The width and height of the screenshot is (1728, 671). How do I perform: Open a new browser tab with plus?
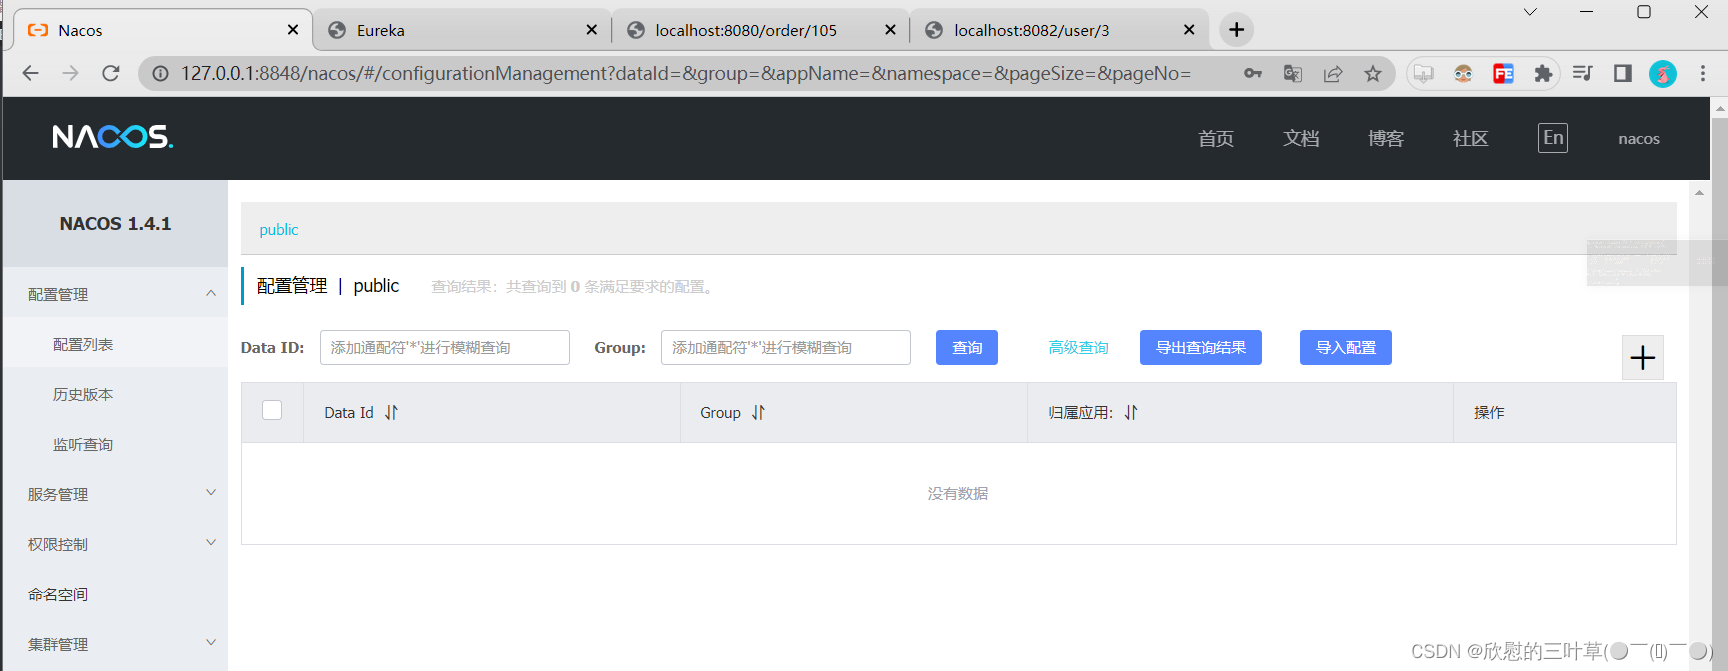[x=1237, y=30]
